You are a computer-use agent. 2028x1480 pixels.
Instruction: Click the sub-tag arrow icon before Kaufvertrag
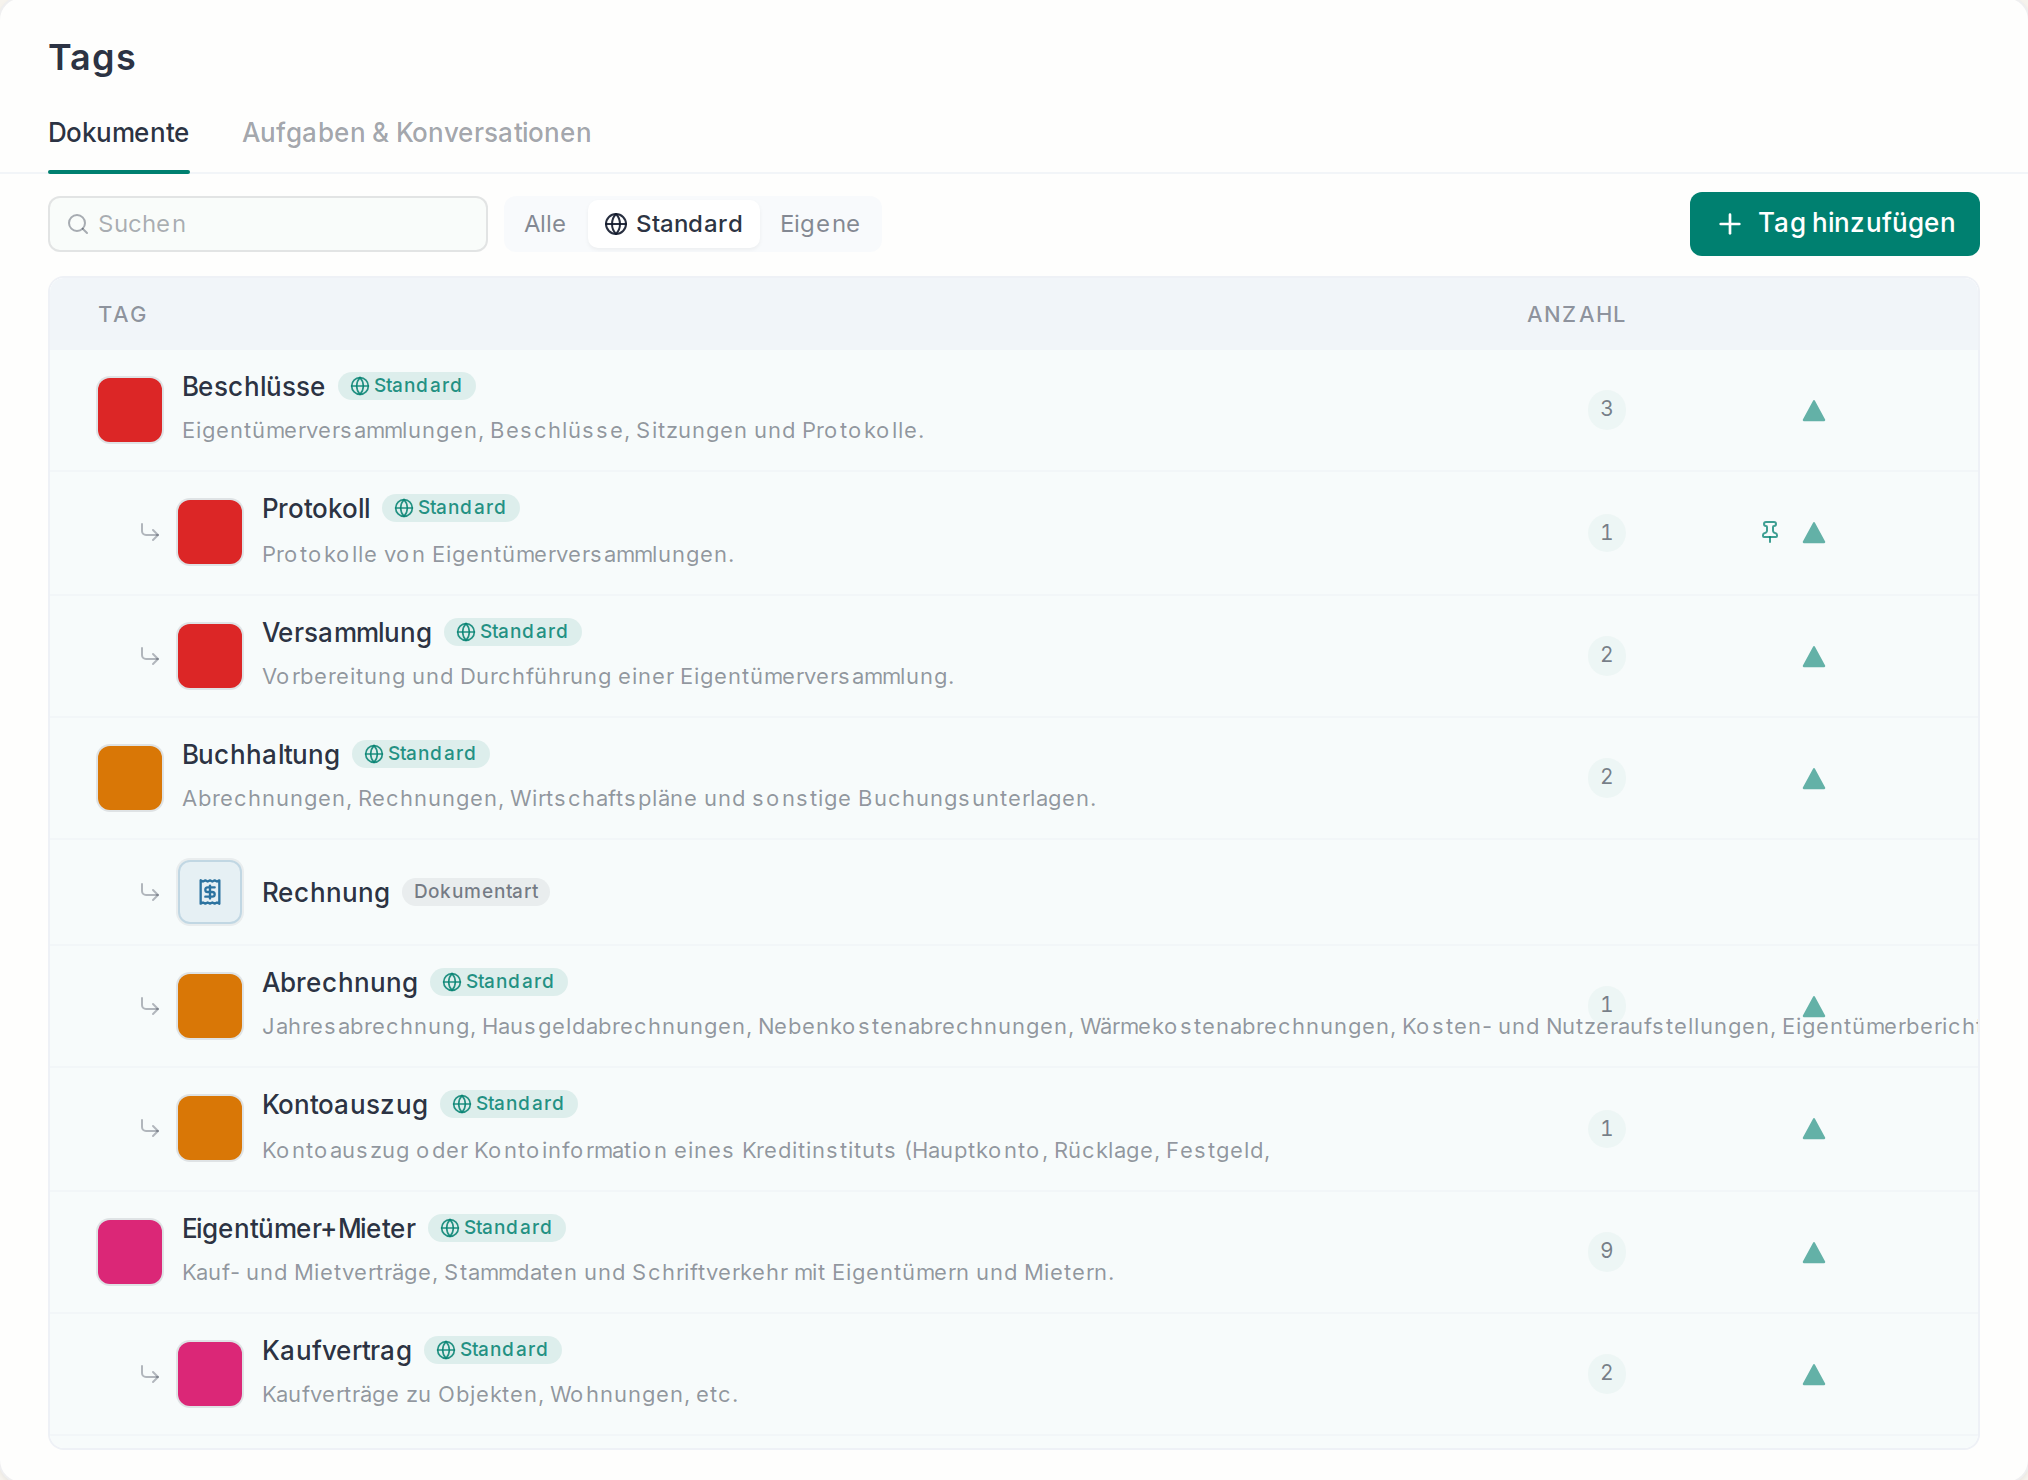pyautogui.click(x=150, y=1375)
